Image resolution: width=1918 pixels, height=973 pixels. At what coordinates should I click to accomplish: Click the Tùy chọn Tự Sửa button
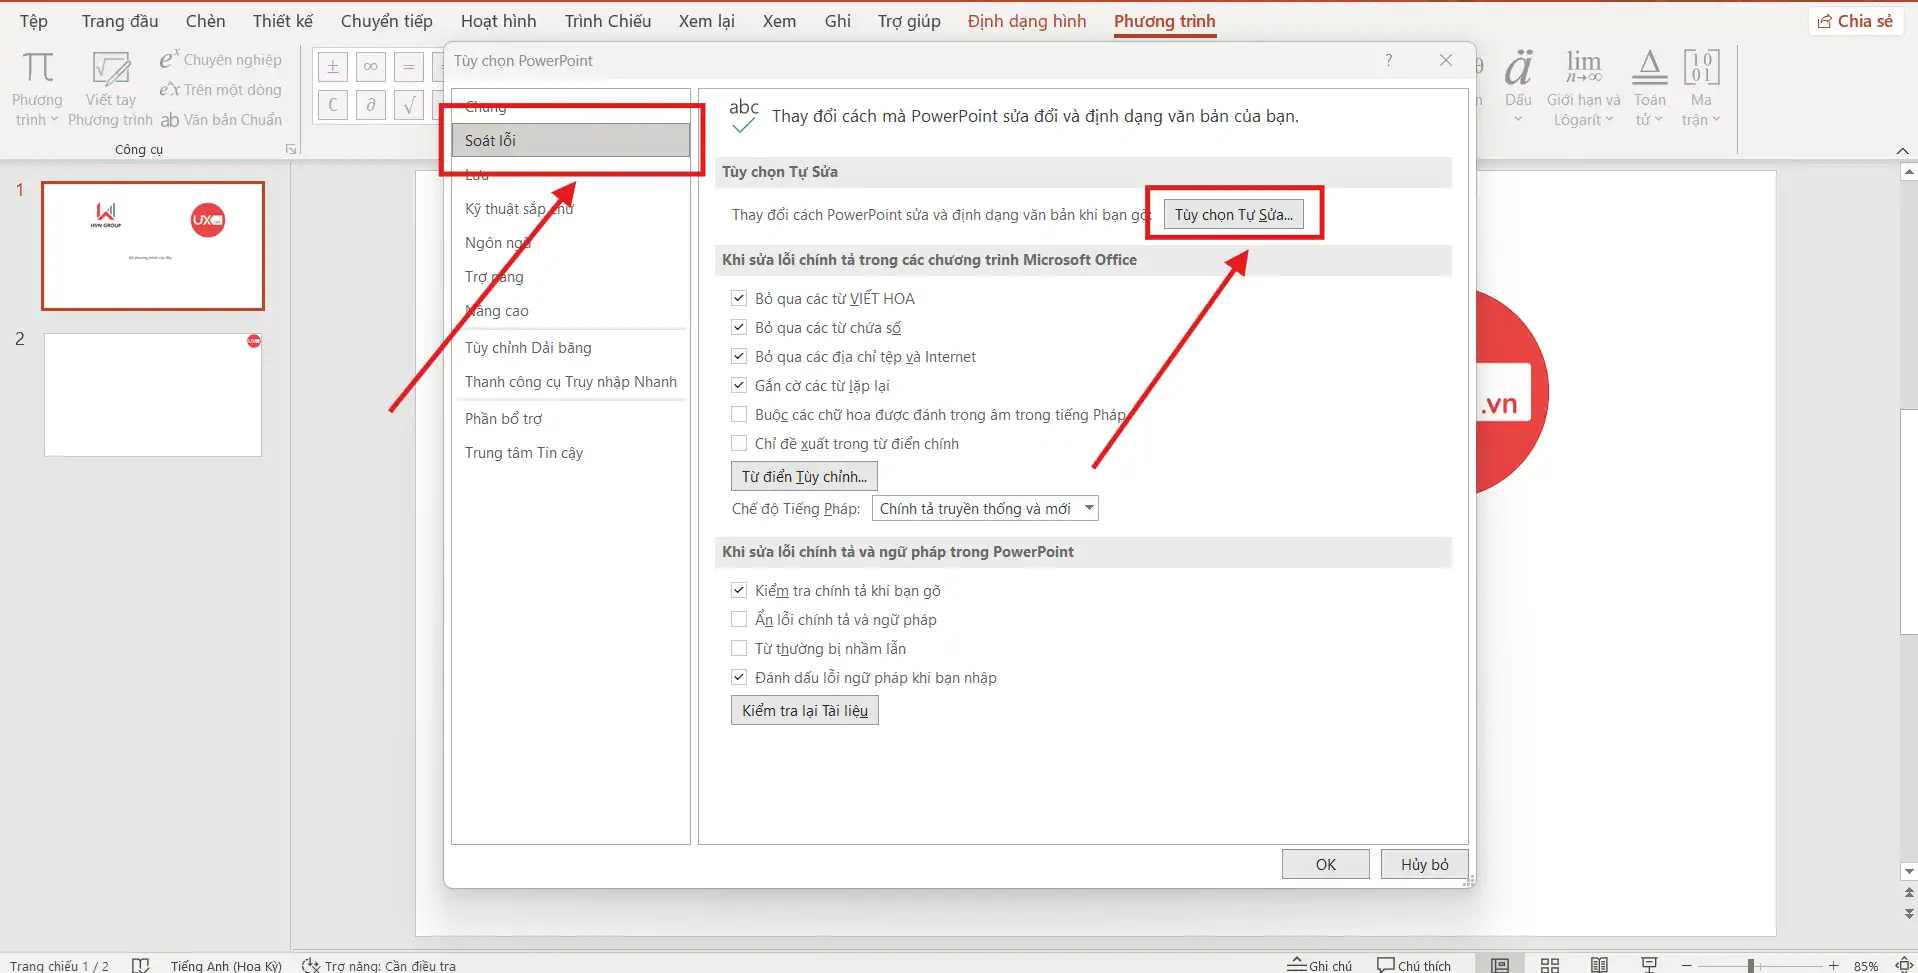click(x=1233, y=215)
